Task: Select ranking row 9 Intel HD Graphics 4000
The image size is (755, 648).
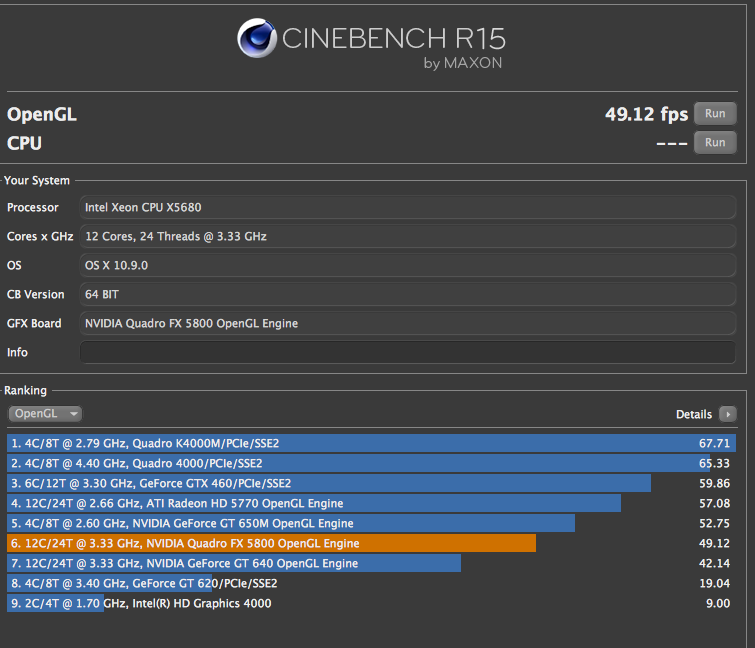Action: tap(371, 603)
